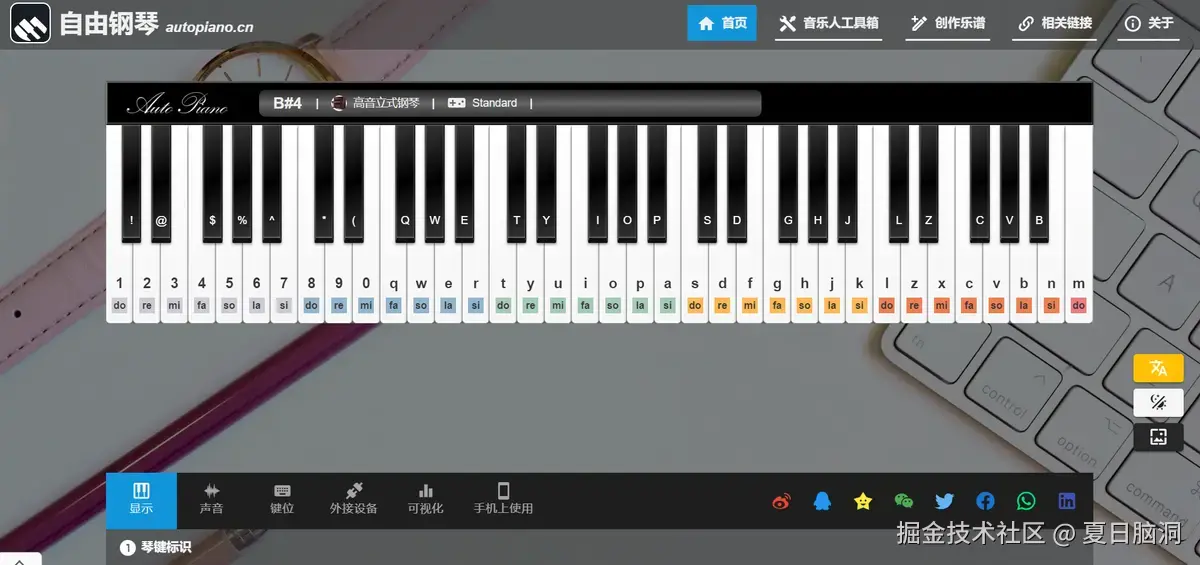Play white key labeled k

pyautogui.click(x=859, y=285)
